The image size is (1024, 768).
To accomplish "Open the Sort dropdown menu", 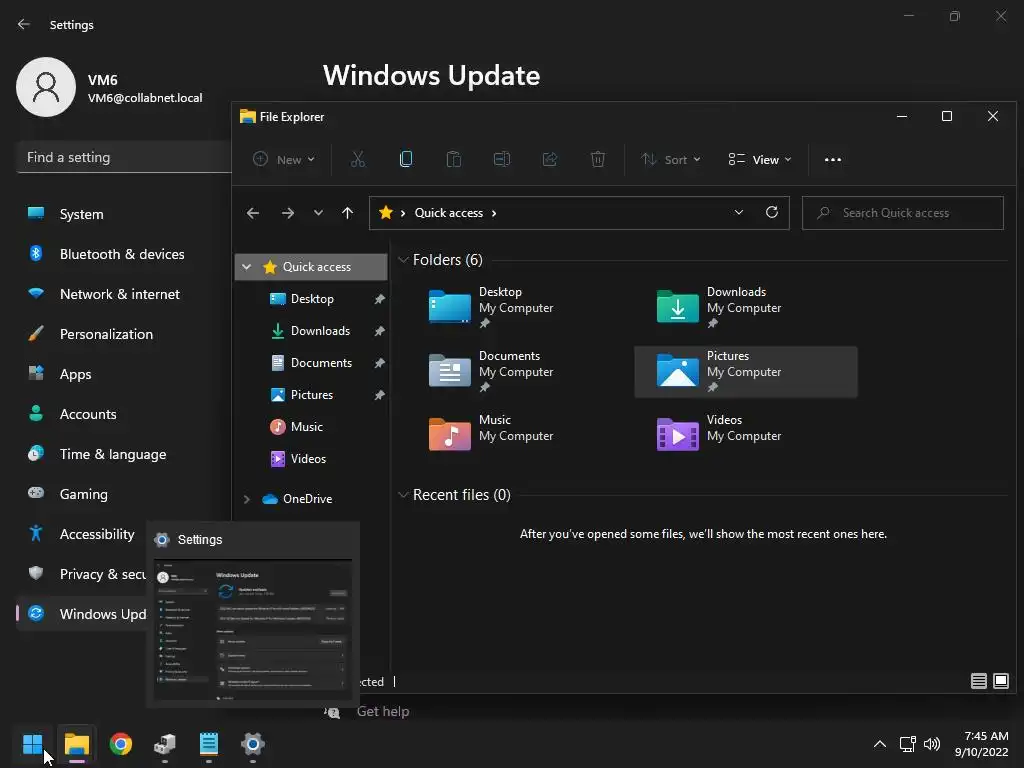I will (671, 159).
